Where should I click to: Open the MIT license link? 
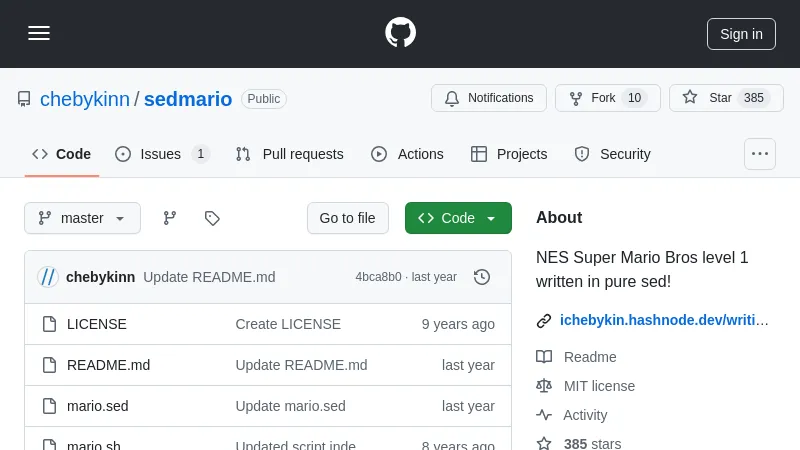pyautogui.click(x=598, y=386)
